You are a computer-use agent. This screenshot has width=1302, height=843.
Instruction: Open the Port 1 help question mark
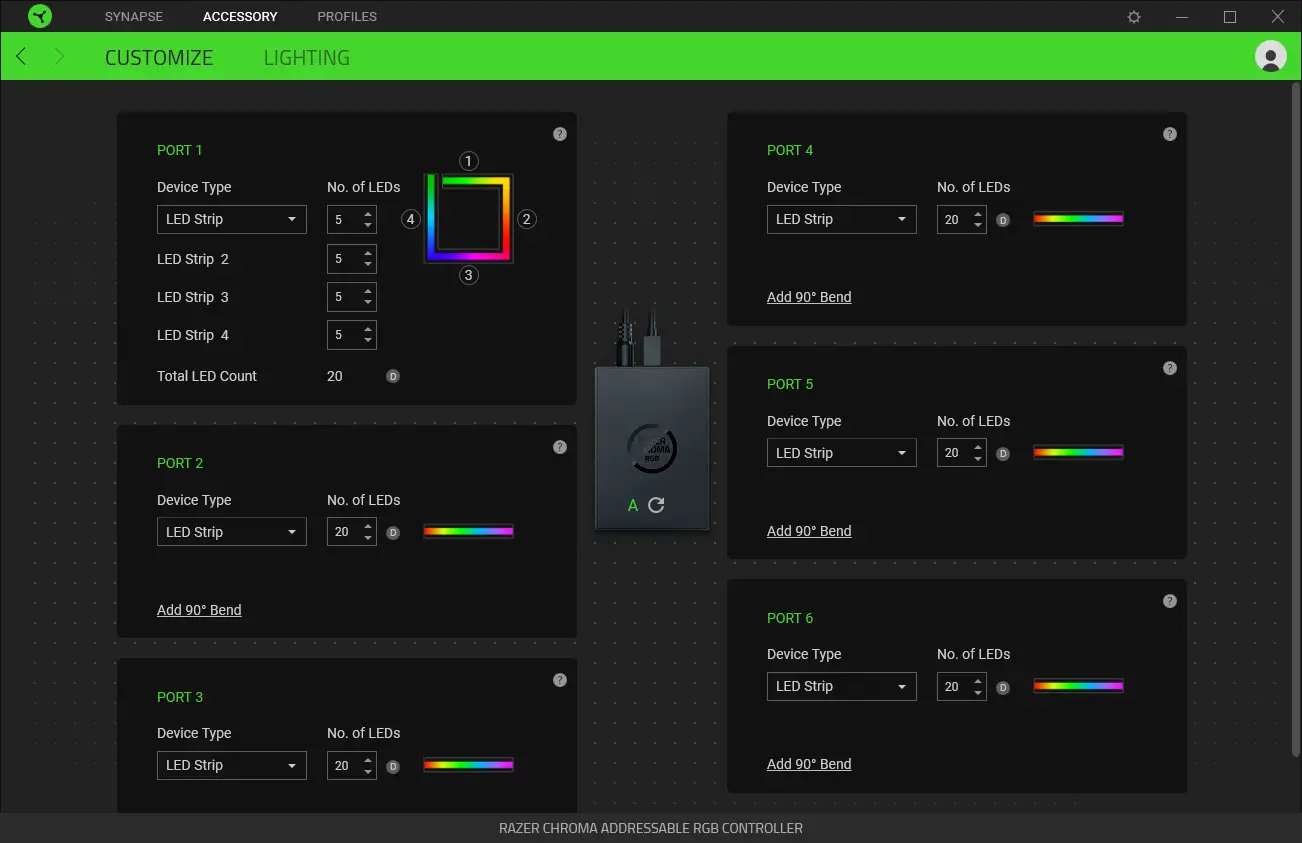tap(560, 134)
